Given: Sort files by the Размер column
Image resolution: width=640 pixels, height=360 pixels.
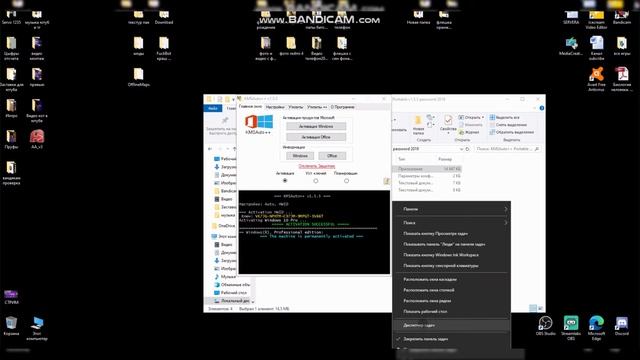Looking at the screenshot, I should coord(445,159).
